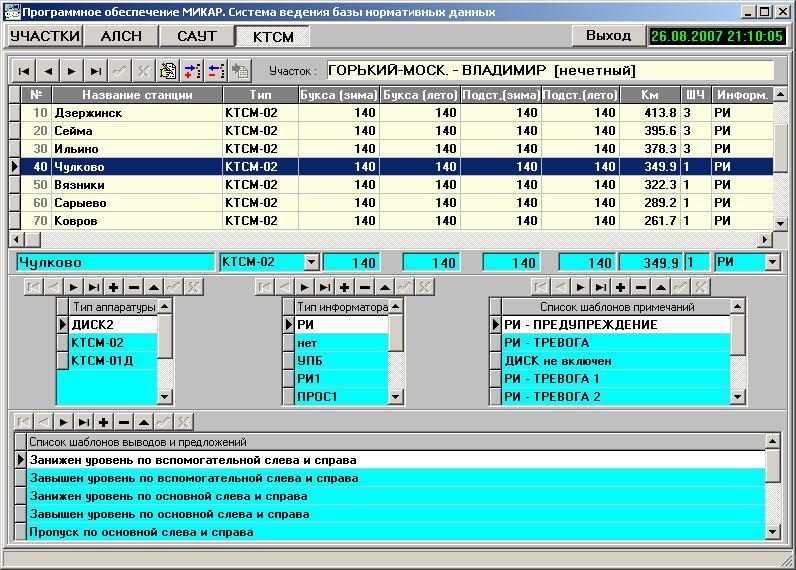Open the КТСМ-02 type dropdown
The image size is (796, 570).
(311, 262)
